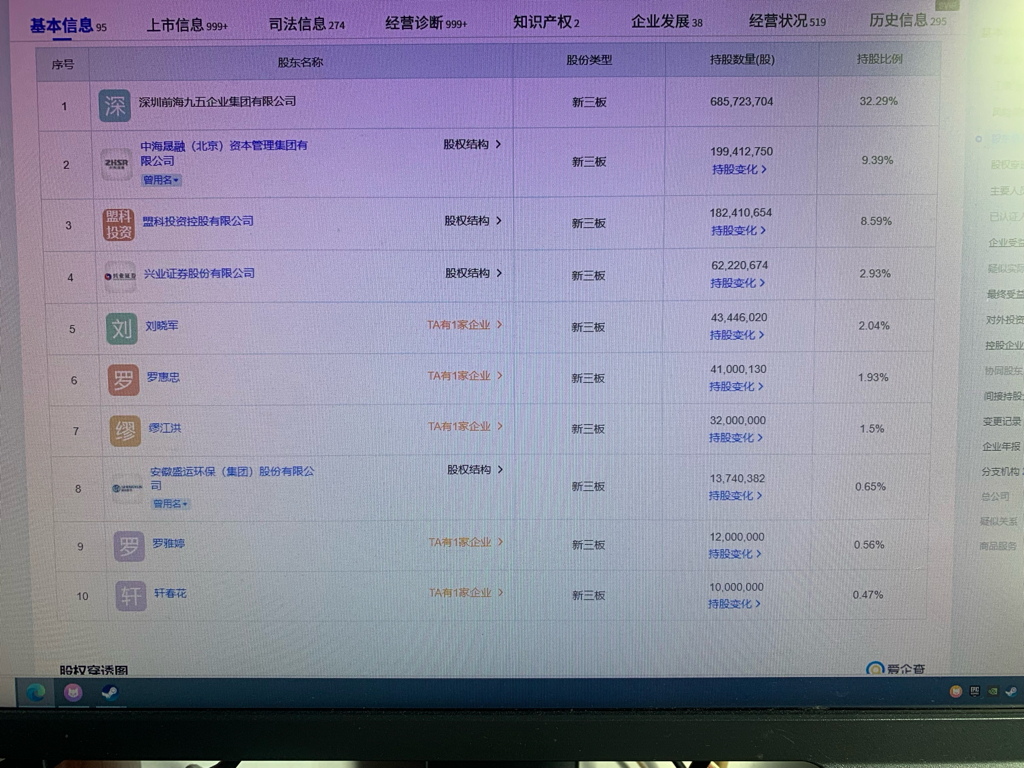Click the 轩 avatar icon
Screen dimensions: 1024x768
click(x=131, y=596)
